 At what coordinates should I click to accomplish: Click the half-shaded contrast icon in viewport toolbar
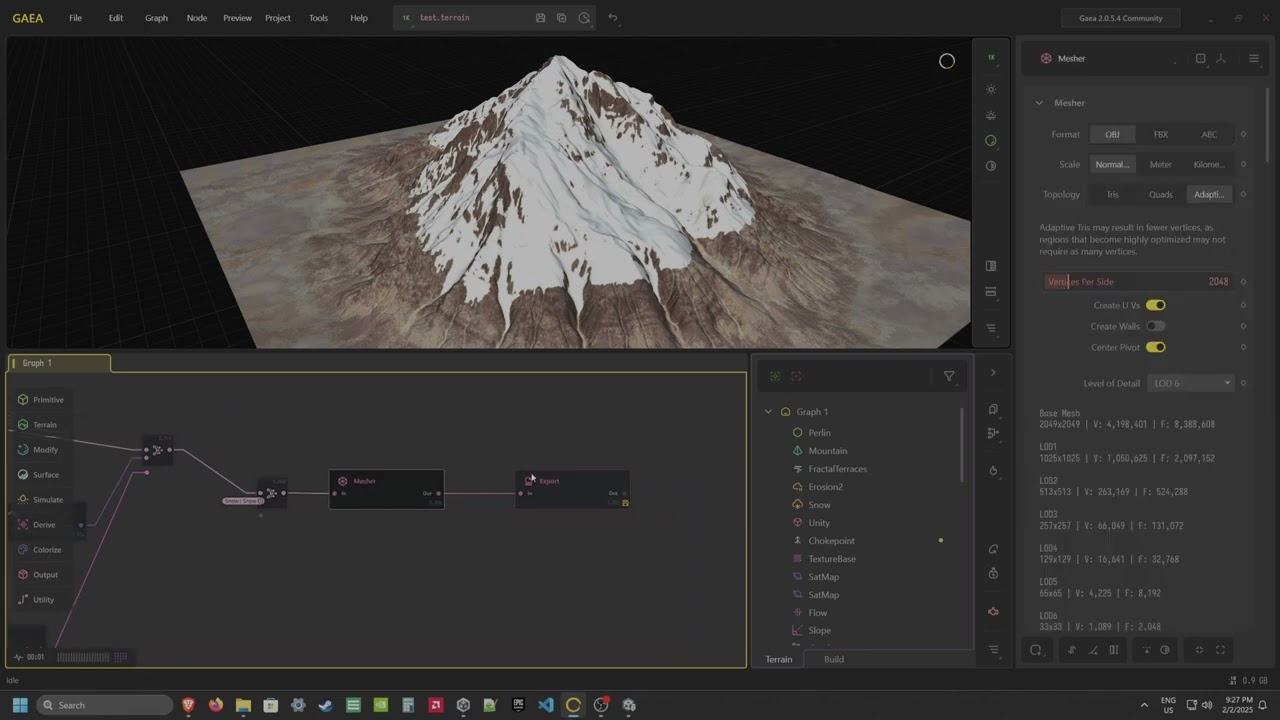991,166
